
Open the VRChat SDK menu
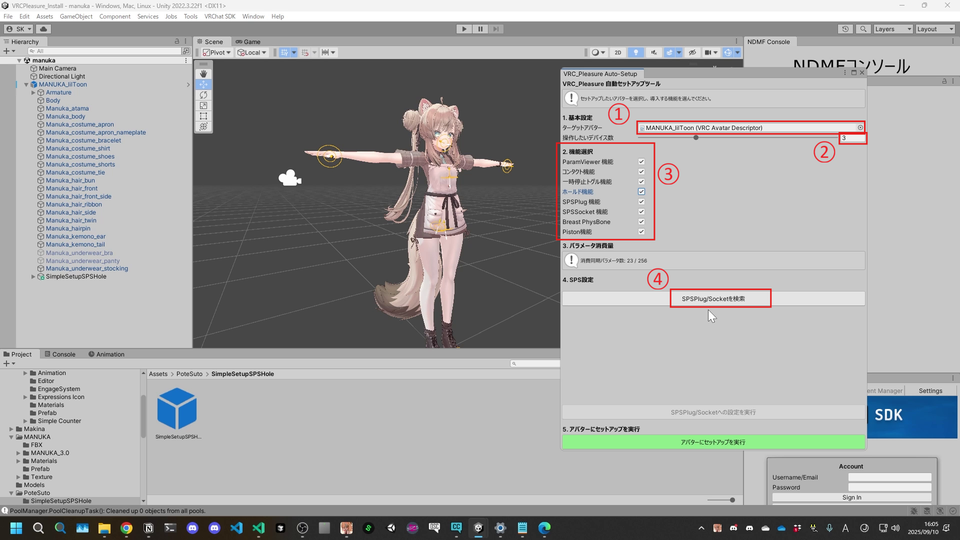219,17
